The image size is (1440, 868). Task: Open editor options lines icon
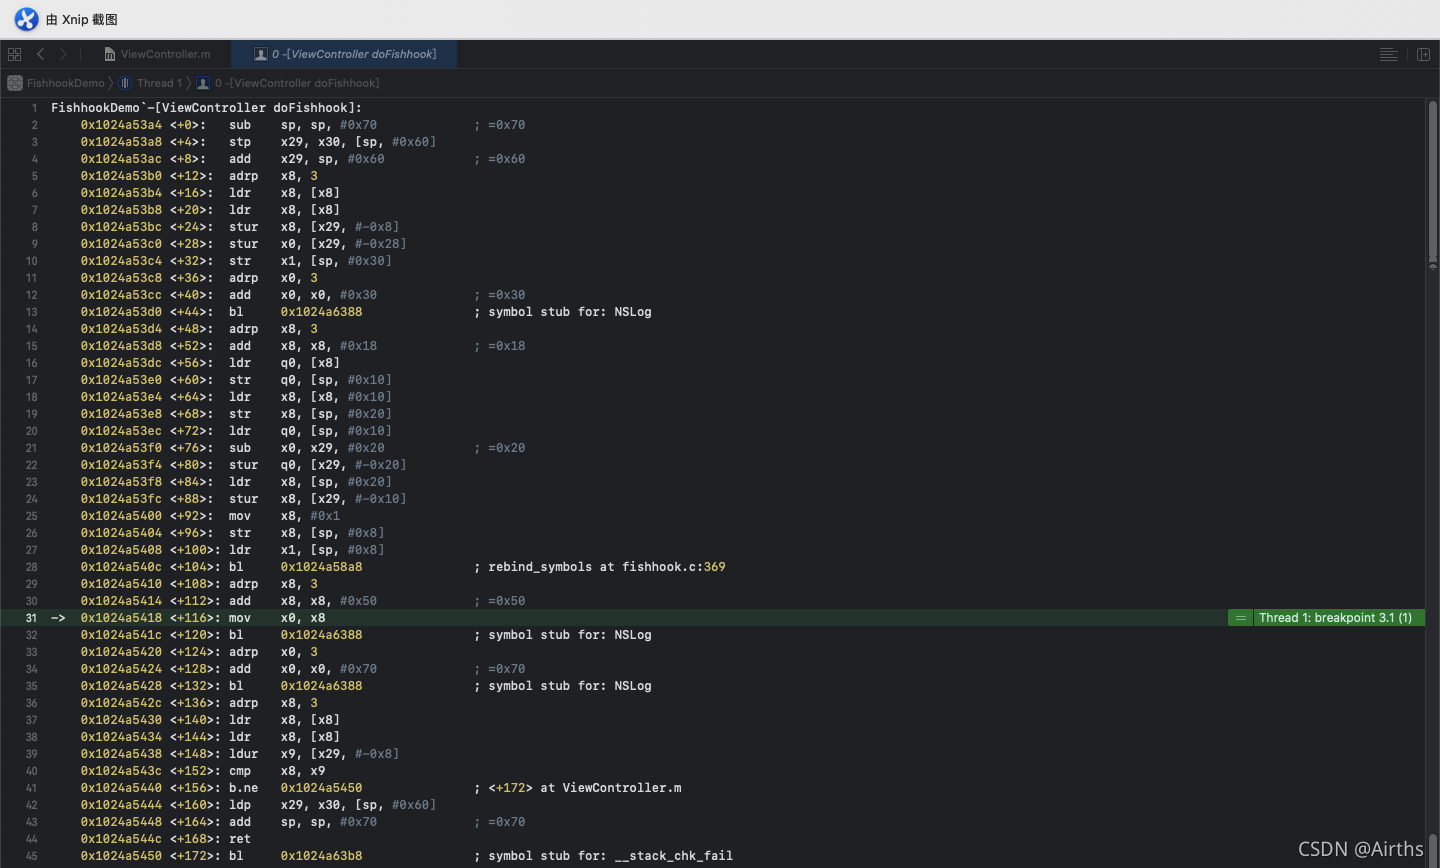(x=1389, y=54)
